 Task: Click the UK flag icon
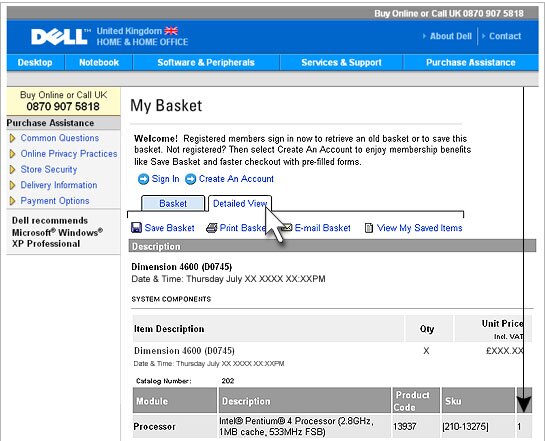[x=171, y=31]
